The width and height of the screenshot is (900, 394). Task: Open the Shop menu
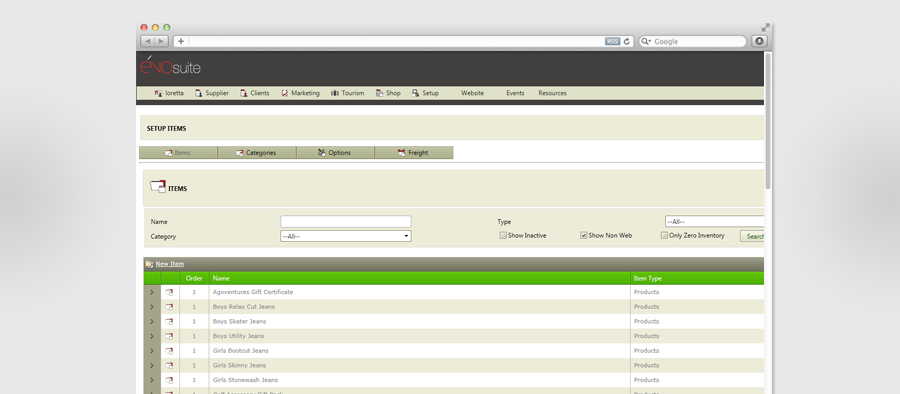click(x=388, y=93)
